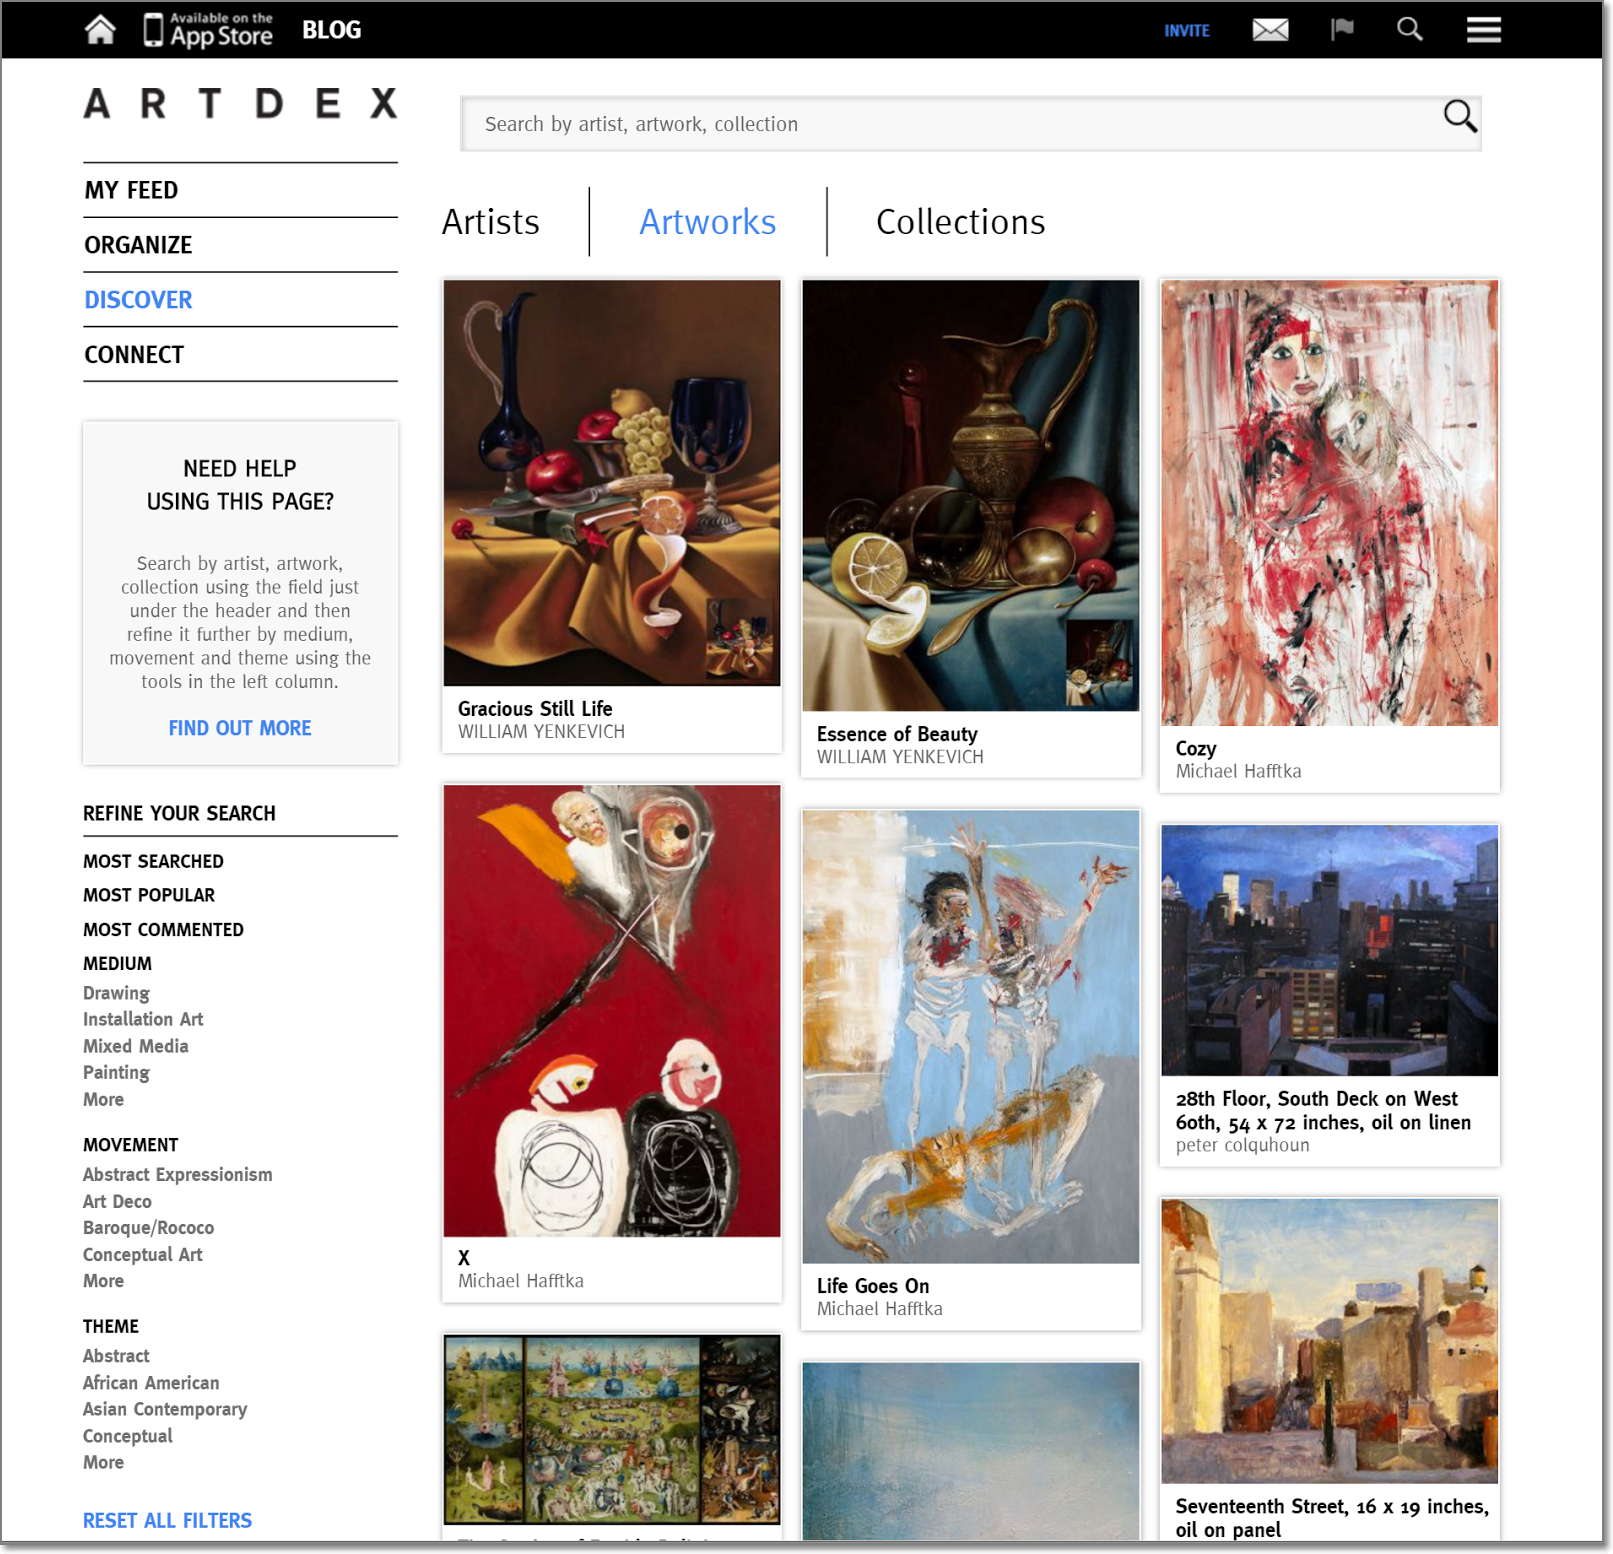
Task: Open the triptych garden painting thumbnail
Action: 612,1430
